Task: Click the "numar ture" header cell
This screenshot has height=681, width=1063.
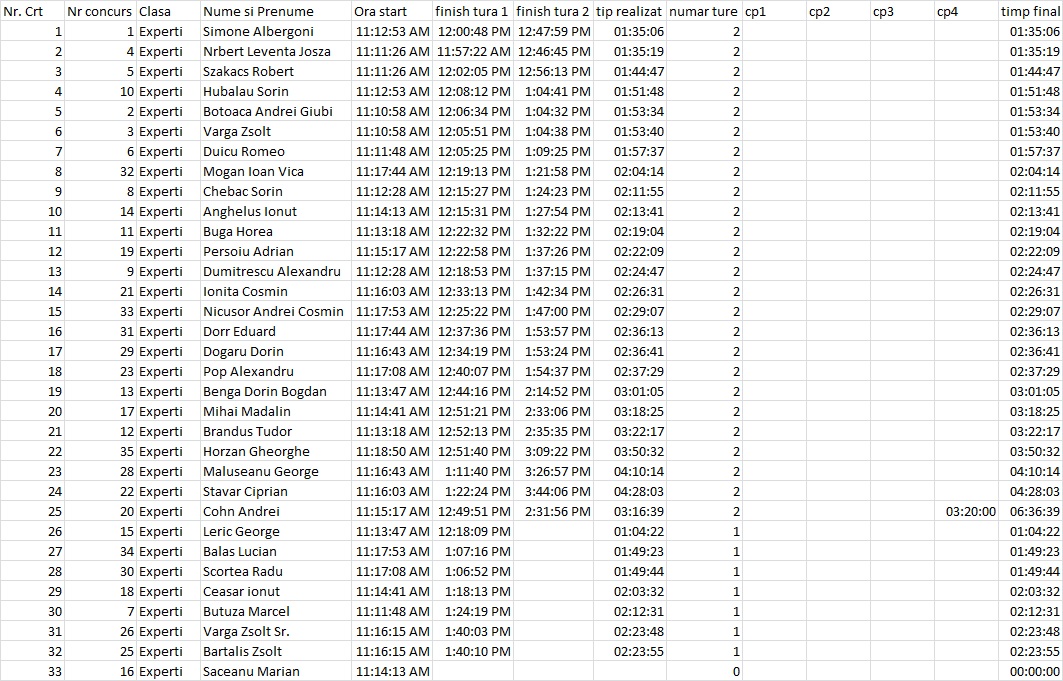Action: click(703, 11)
